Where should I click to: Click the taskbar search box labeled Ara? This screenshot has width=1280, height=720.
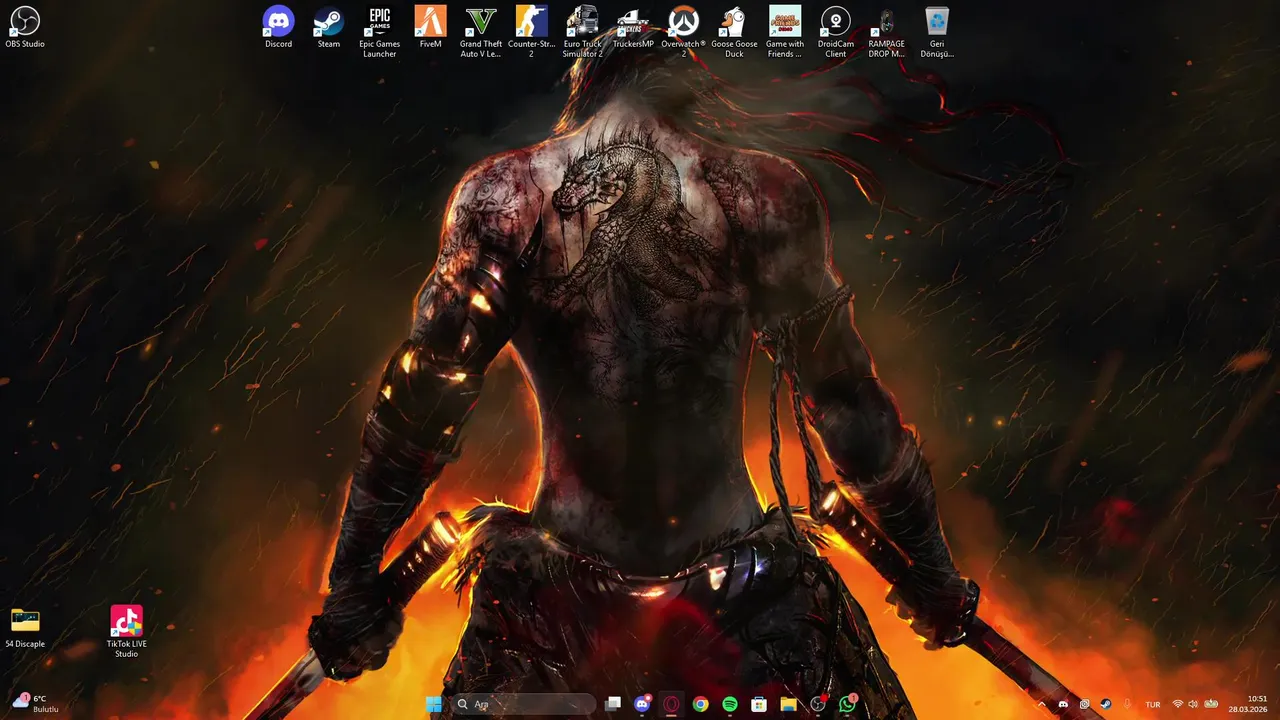(525, 704)
